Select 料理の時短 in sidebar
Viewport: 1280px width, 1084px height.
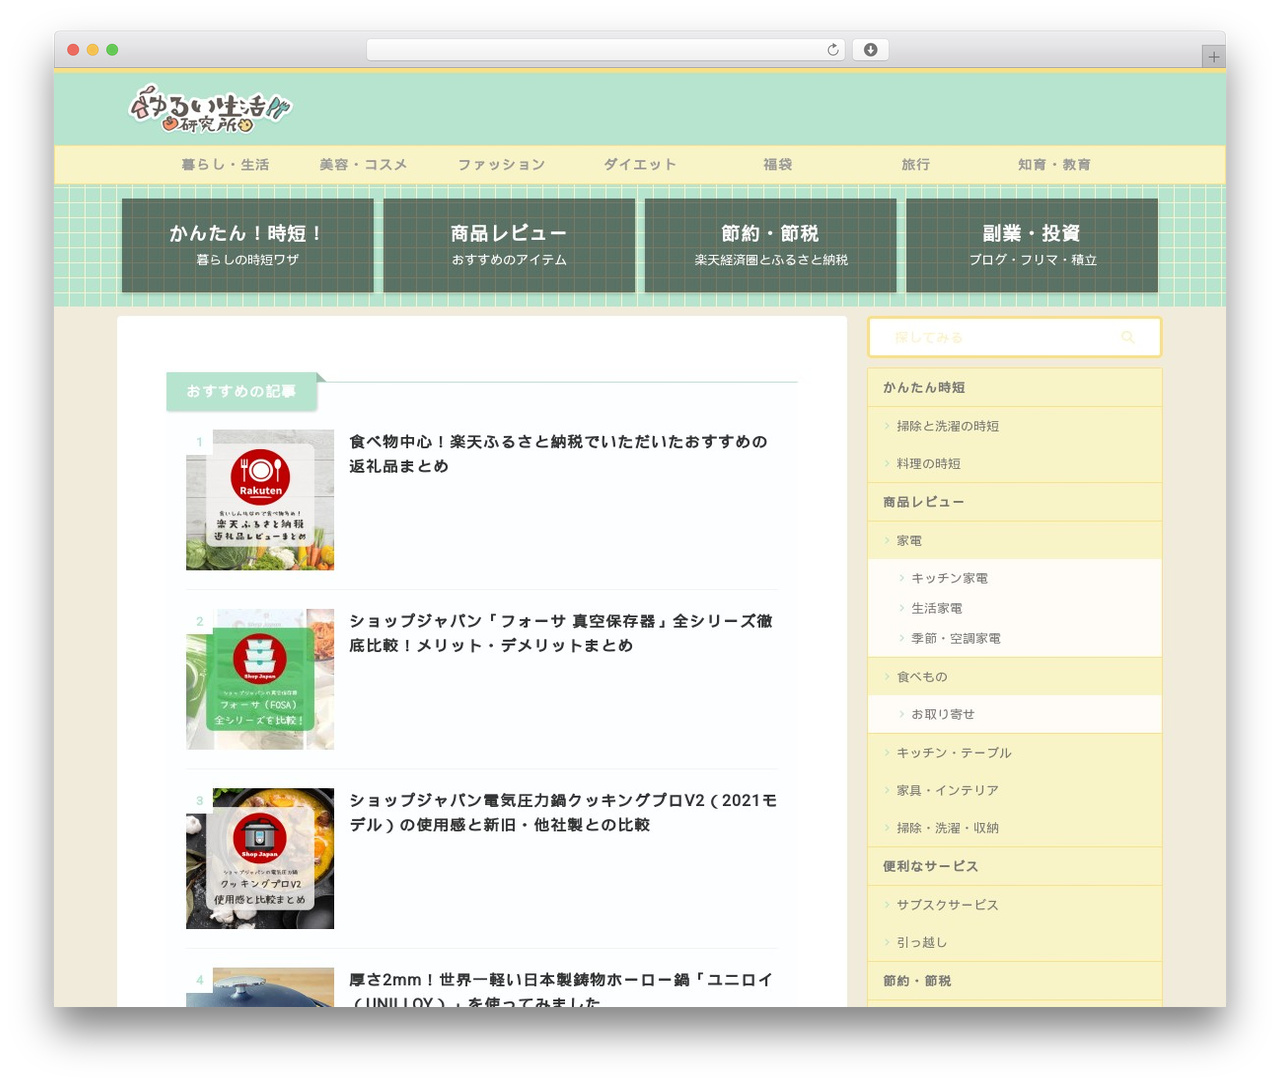click(x=929, y=464)
